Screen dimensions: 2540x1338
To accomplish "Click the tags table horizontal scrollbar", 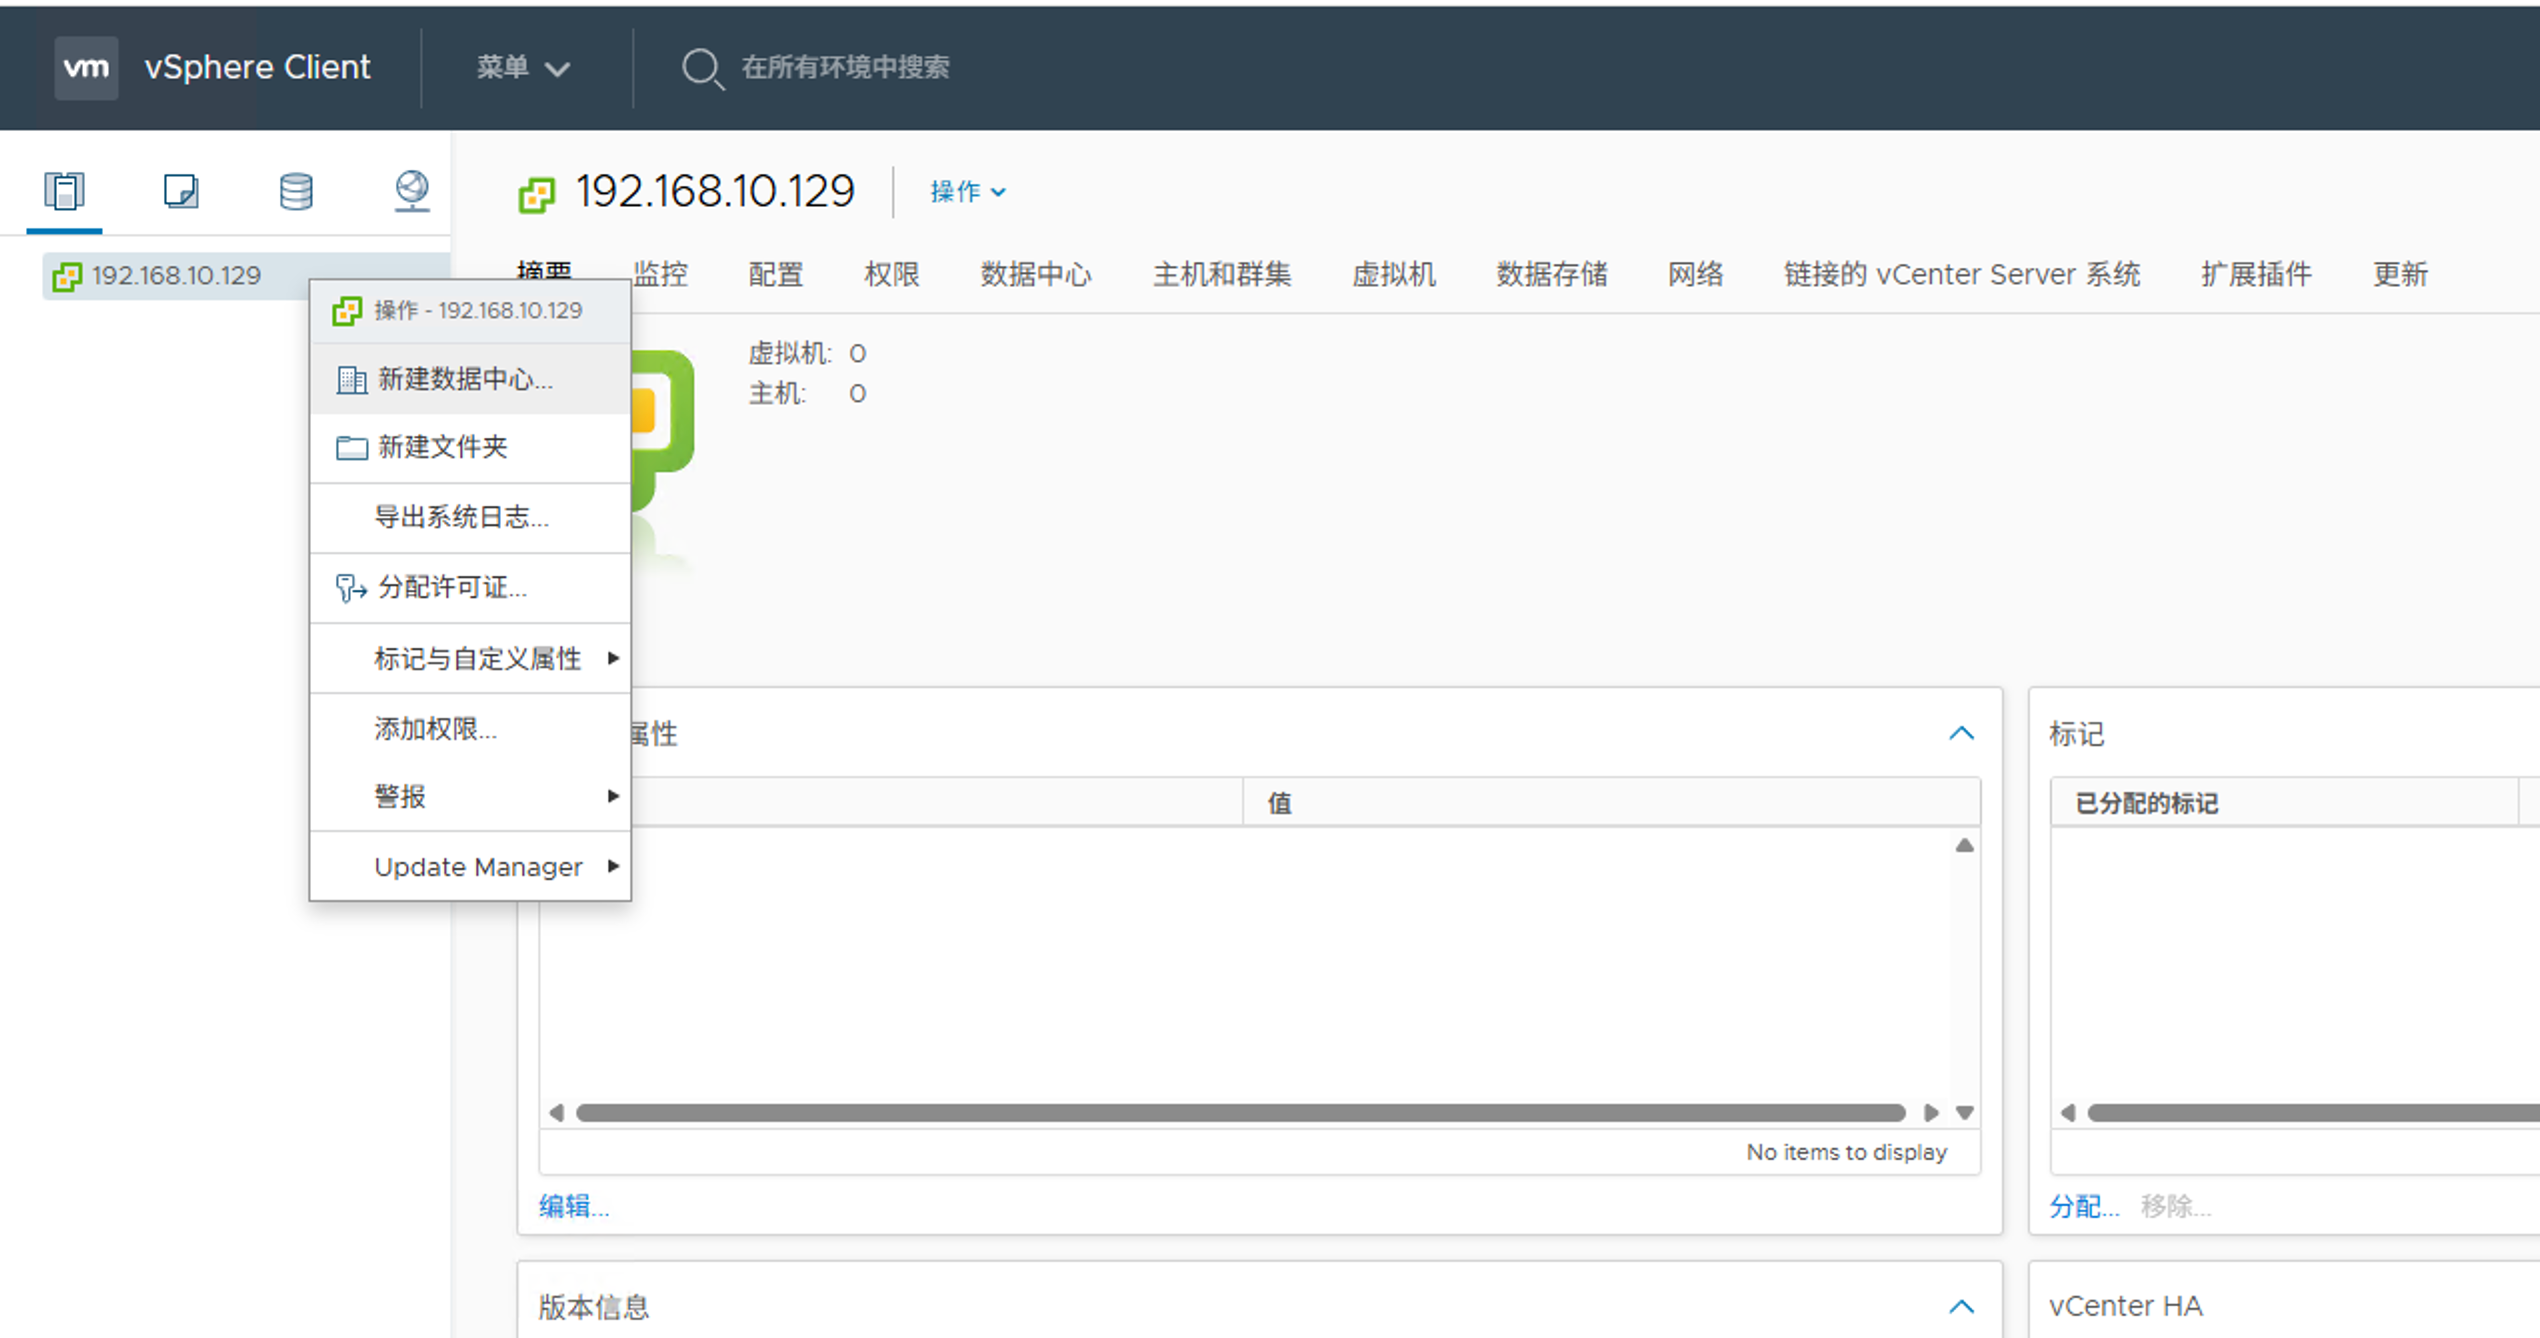I will (2313, 1113).
